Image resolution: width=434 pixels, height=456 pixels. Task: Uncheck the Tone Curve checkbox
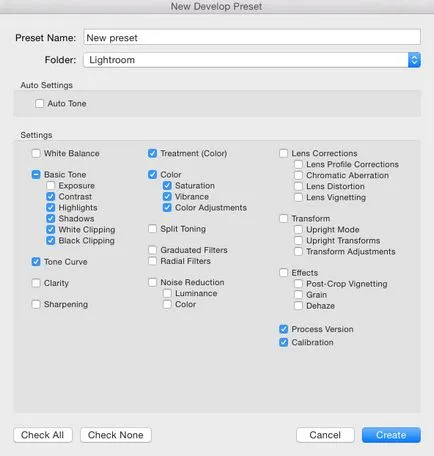(36, 262)
